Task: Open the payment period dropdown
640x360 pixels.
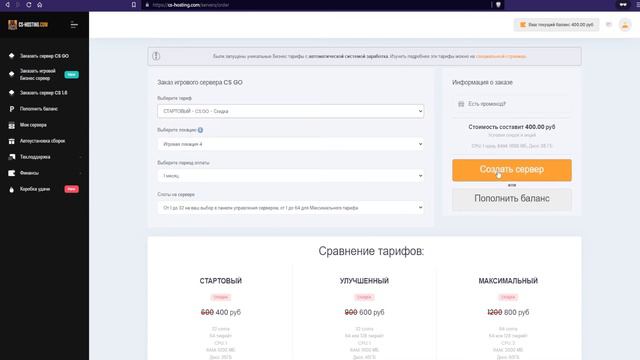Action: [290, 176]
